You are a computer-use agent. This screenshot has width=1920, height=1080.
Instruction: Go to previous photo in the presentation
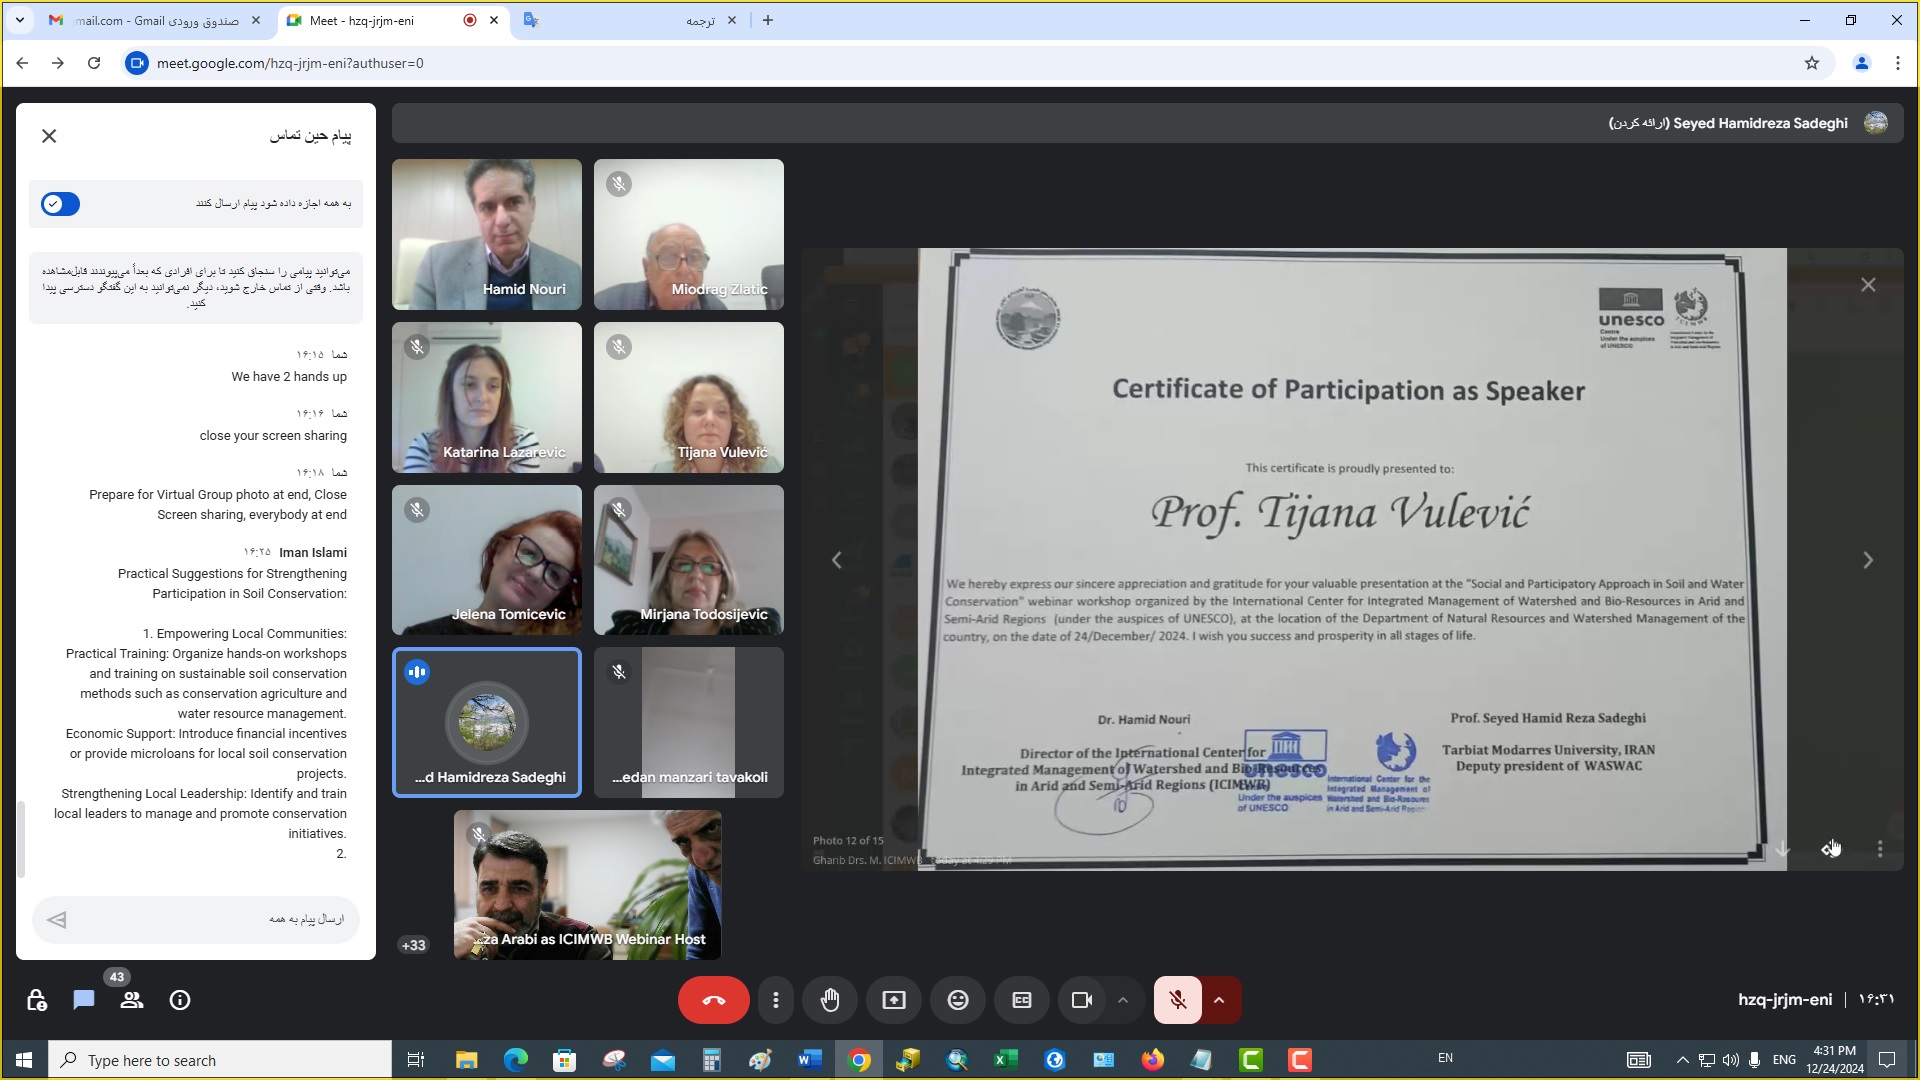(837, 560)
